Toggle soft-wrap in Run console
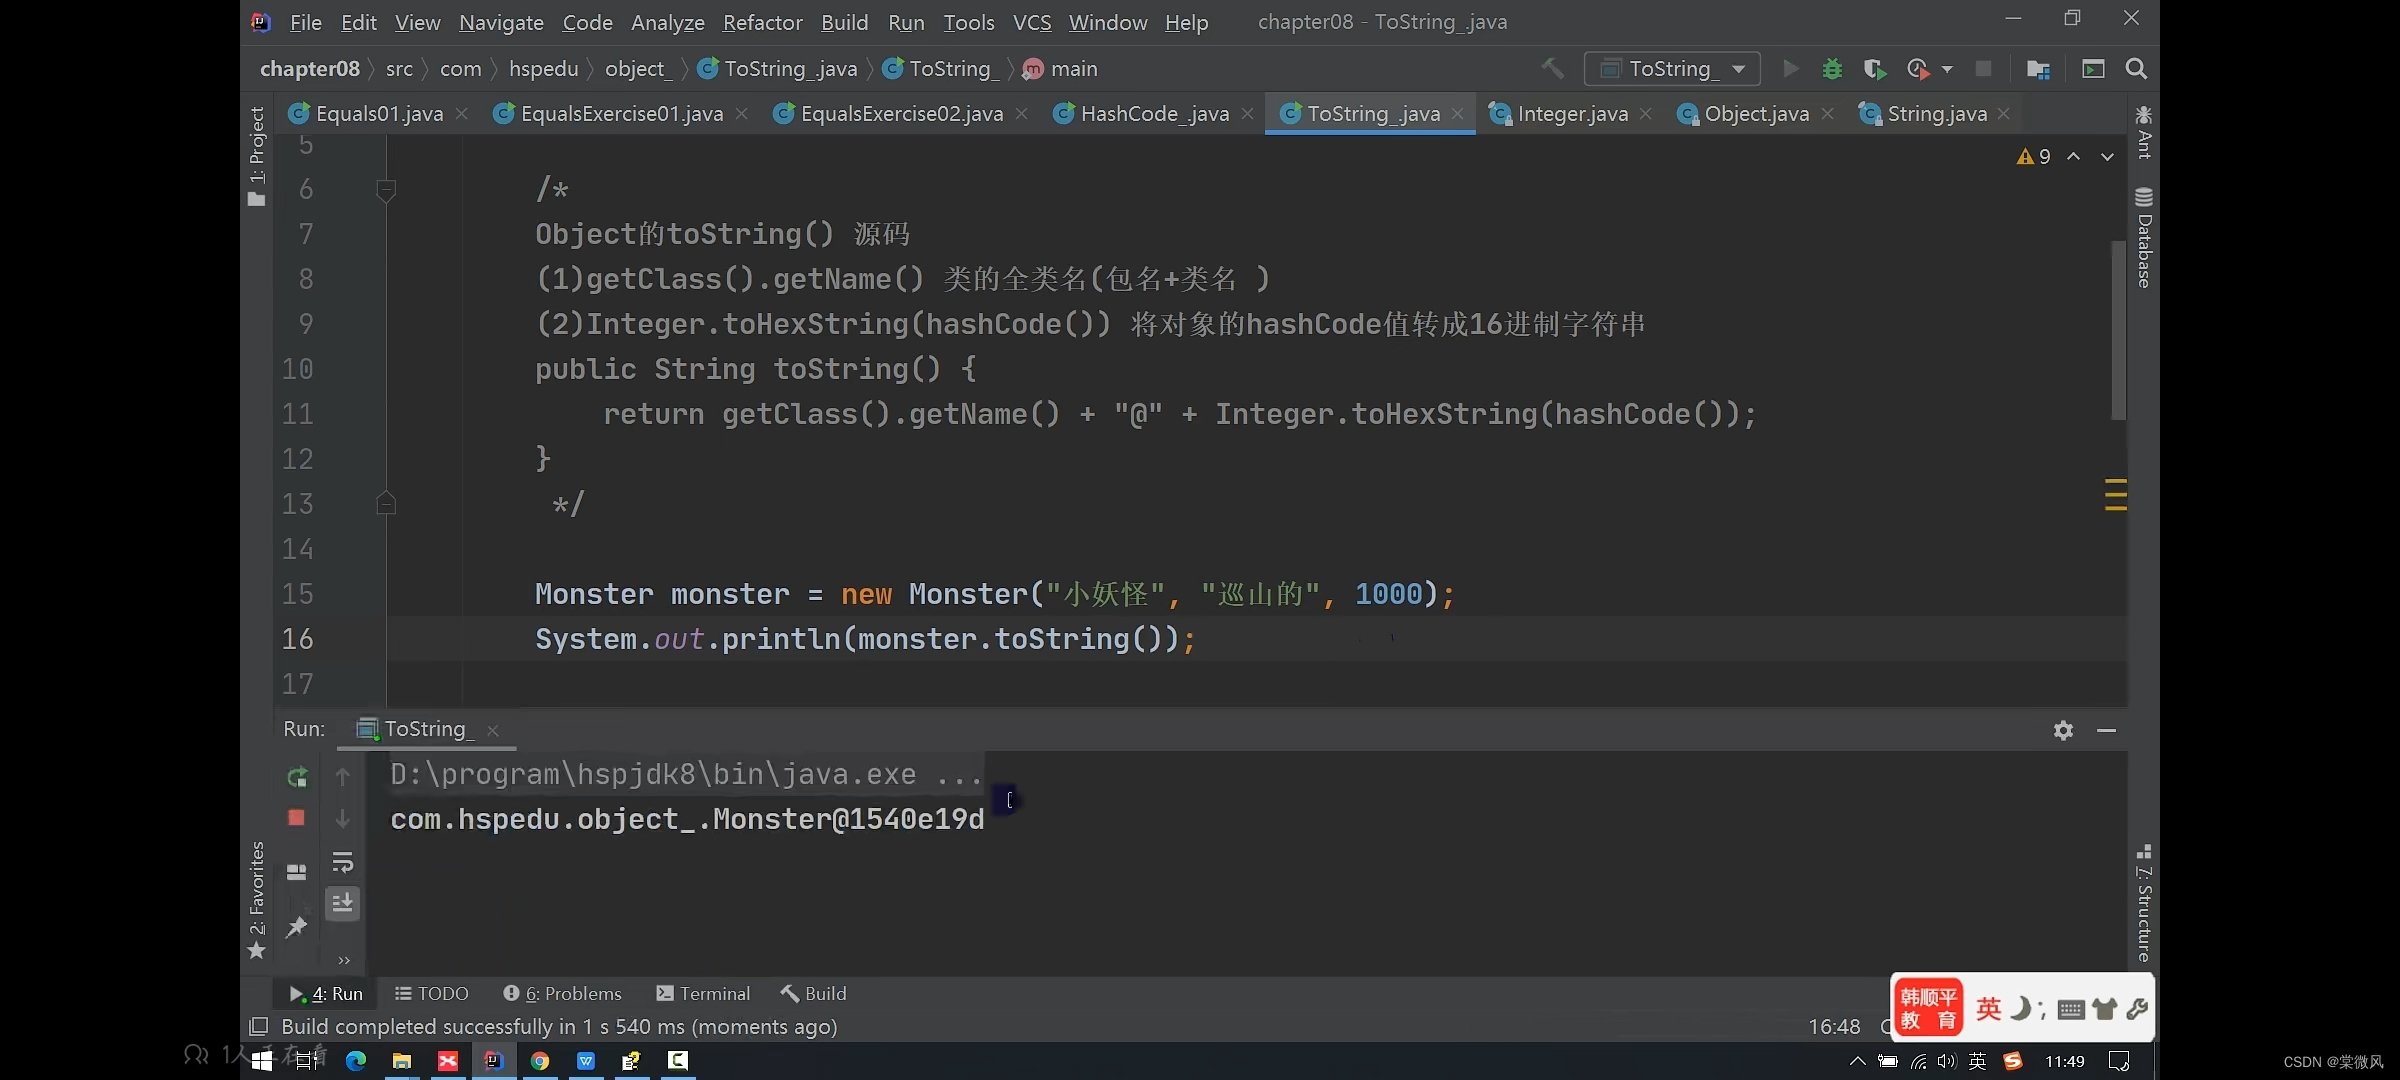Screen dimensions: 2400x1080 pos(343,862)
